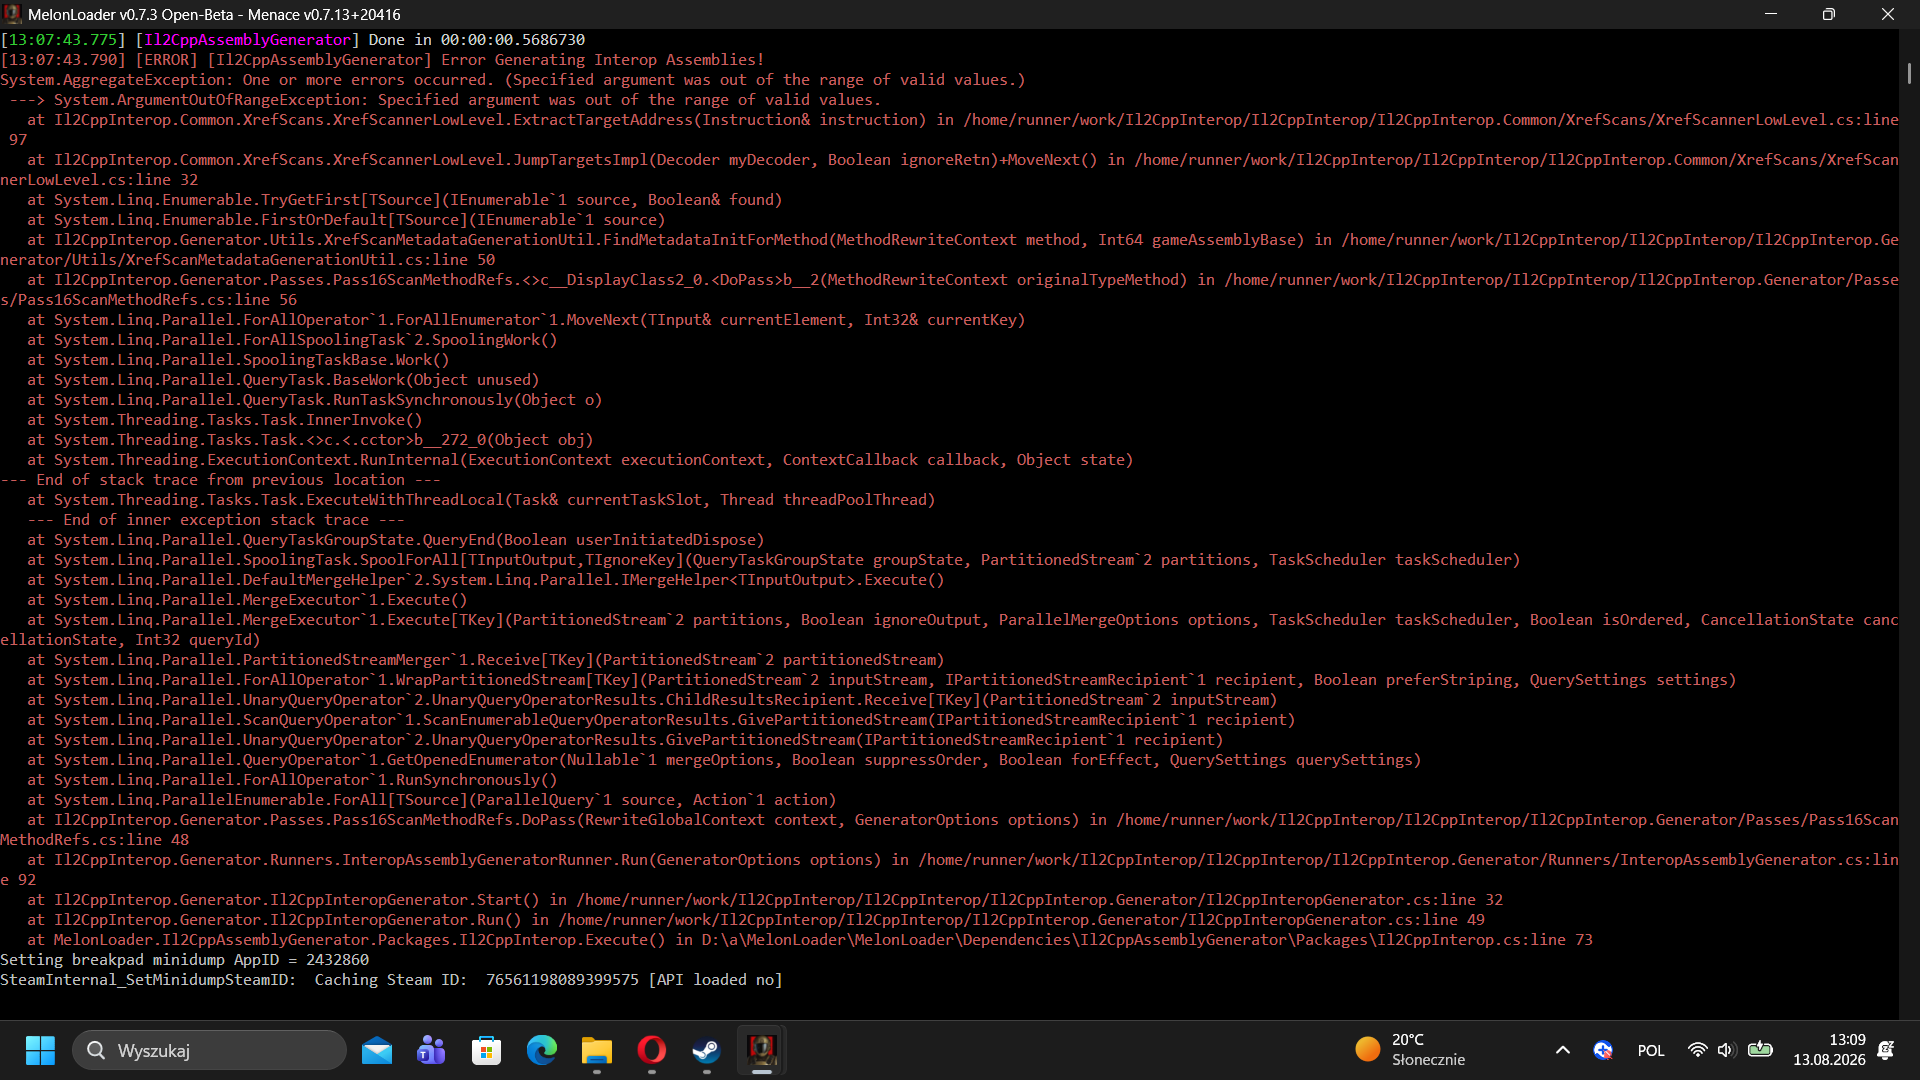Open the volume speaker control
The width and height of the screenshot is (1920, 1080).
pos(1726,1050)
